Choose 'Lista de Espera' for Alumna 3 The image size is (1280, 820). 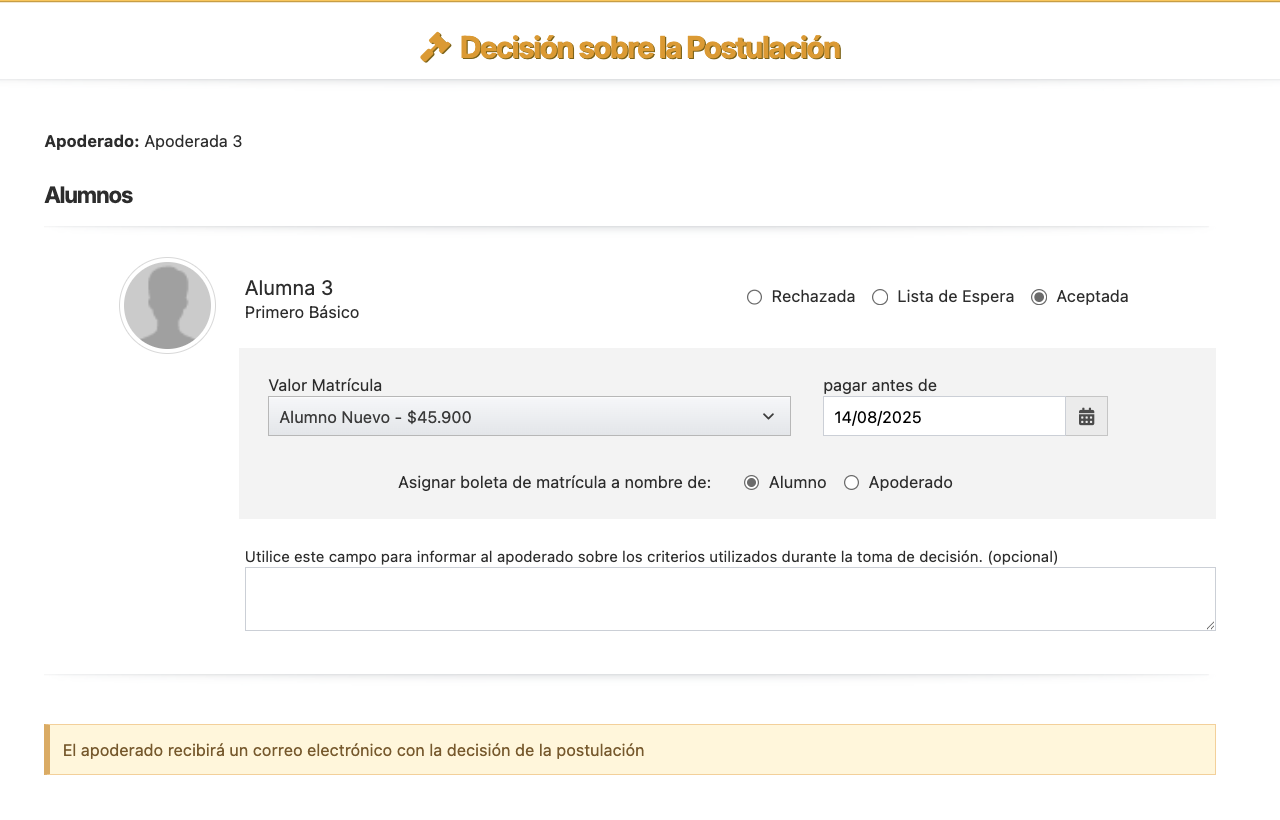coord(880,297)
